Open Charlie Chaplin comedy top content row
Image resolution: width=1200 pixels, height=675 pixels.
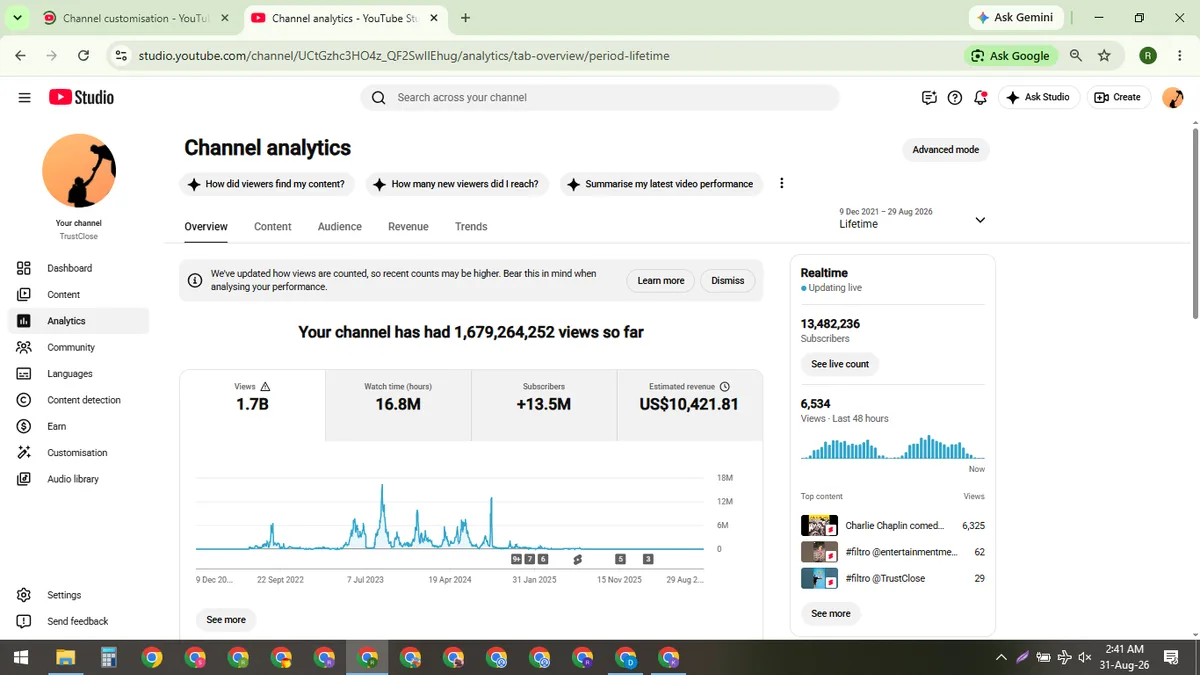(893, 525)
